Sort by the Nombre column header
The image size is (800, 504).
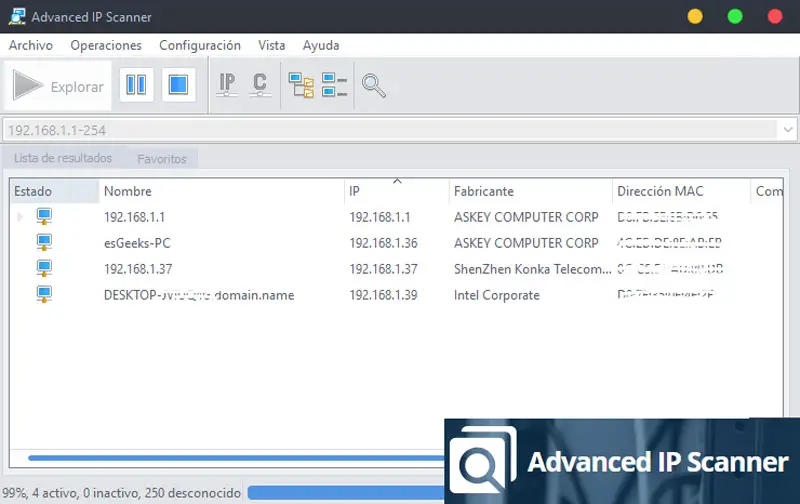click(221, 191)
